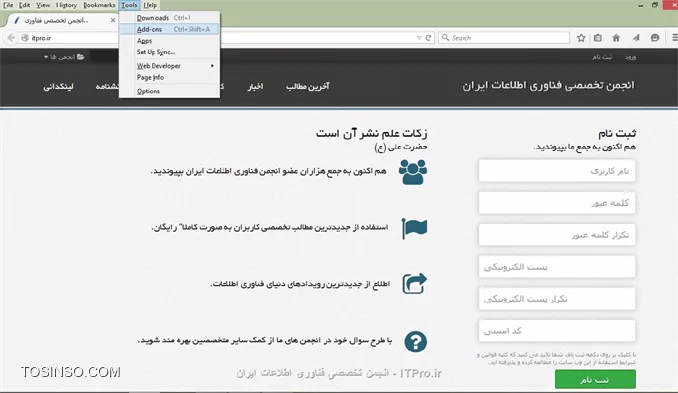Click the ثبت نام green button
The width and height of the screenshot is (678, 393).
(595, 379)
